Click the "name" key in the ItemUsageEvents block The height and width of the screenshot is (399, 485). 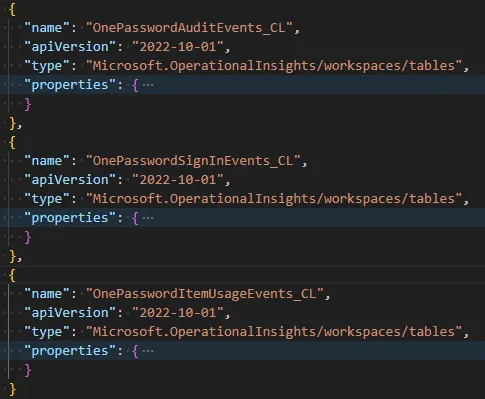(47, 294)
